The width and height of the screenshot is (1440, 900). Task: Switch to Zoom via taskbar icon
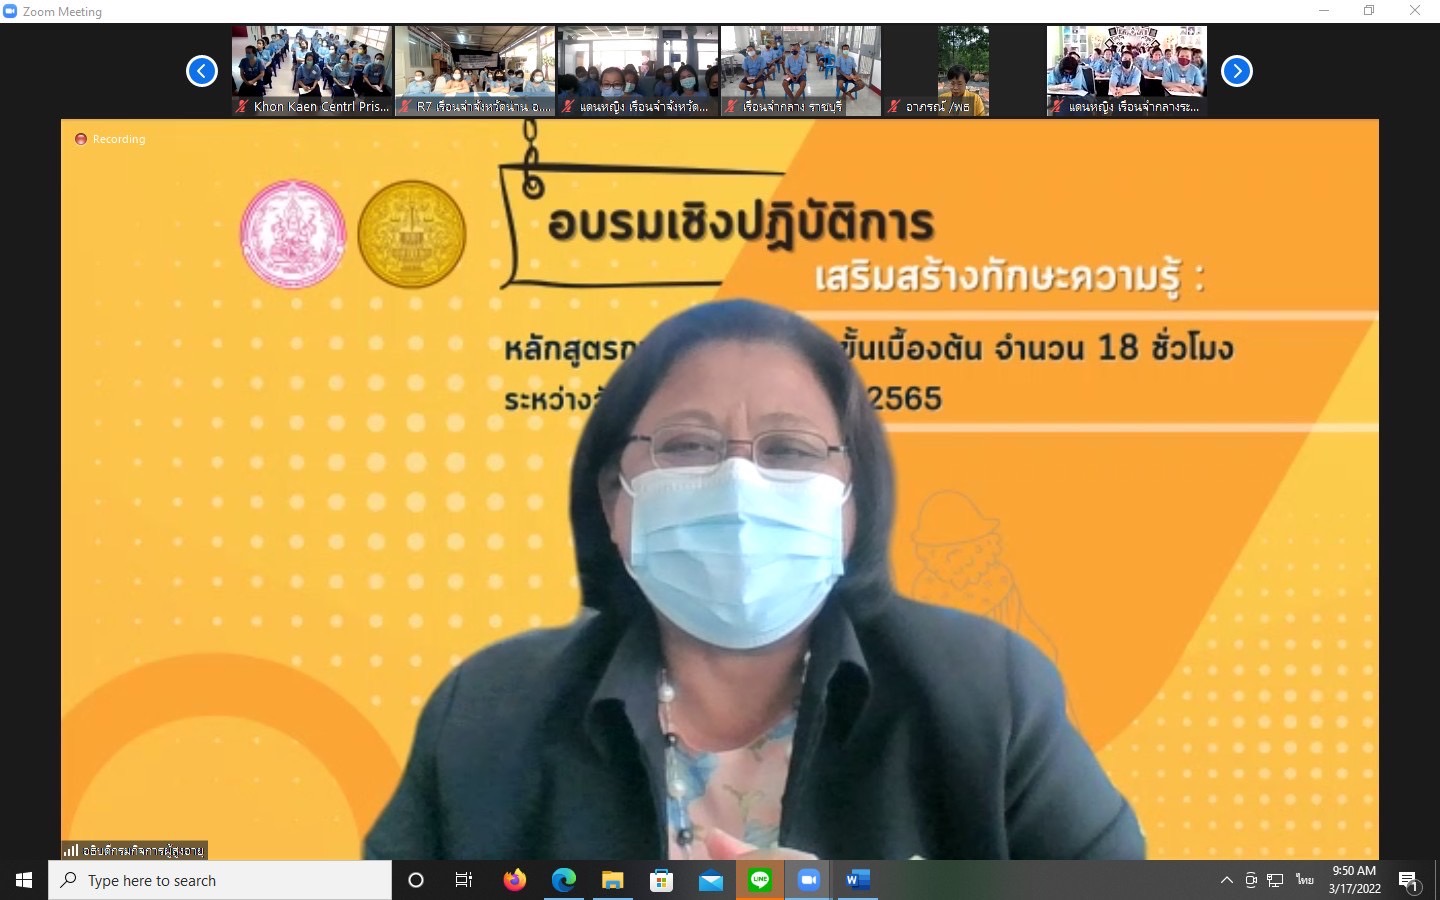pyautogui.click(x=808, y=880)
